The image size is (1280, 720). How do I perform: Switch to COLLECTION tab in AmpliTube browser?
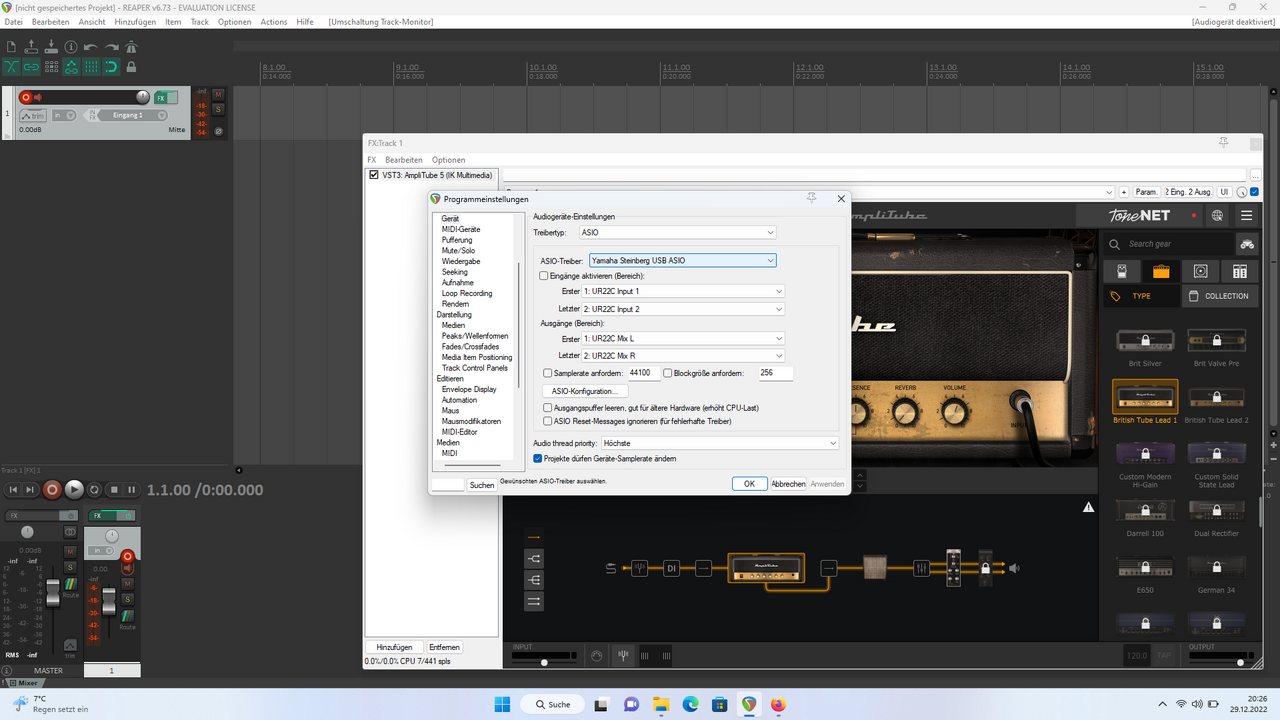click(x=1219, y=296)
